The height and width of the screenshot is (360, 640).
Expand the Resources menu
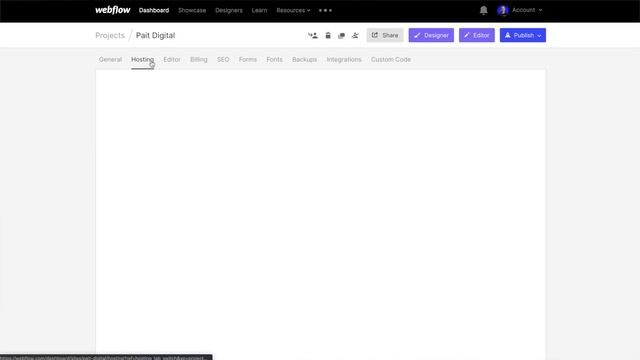tap(293, 10)
